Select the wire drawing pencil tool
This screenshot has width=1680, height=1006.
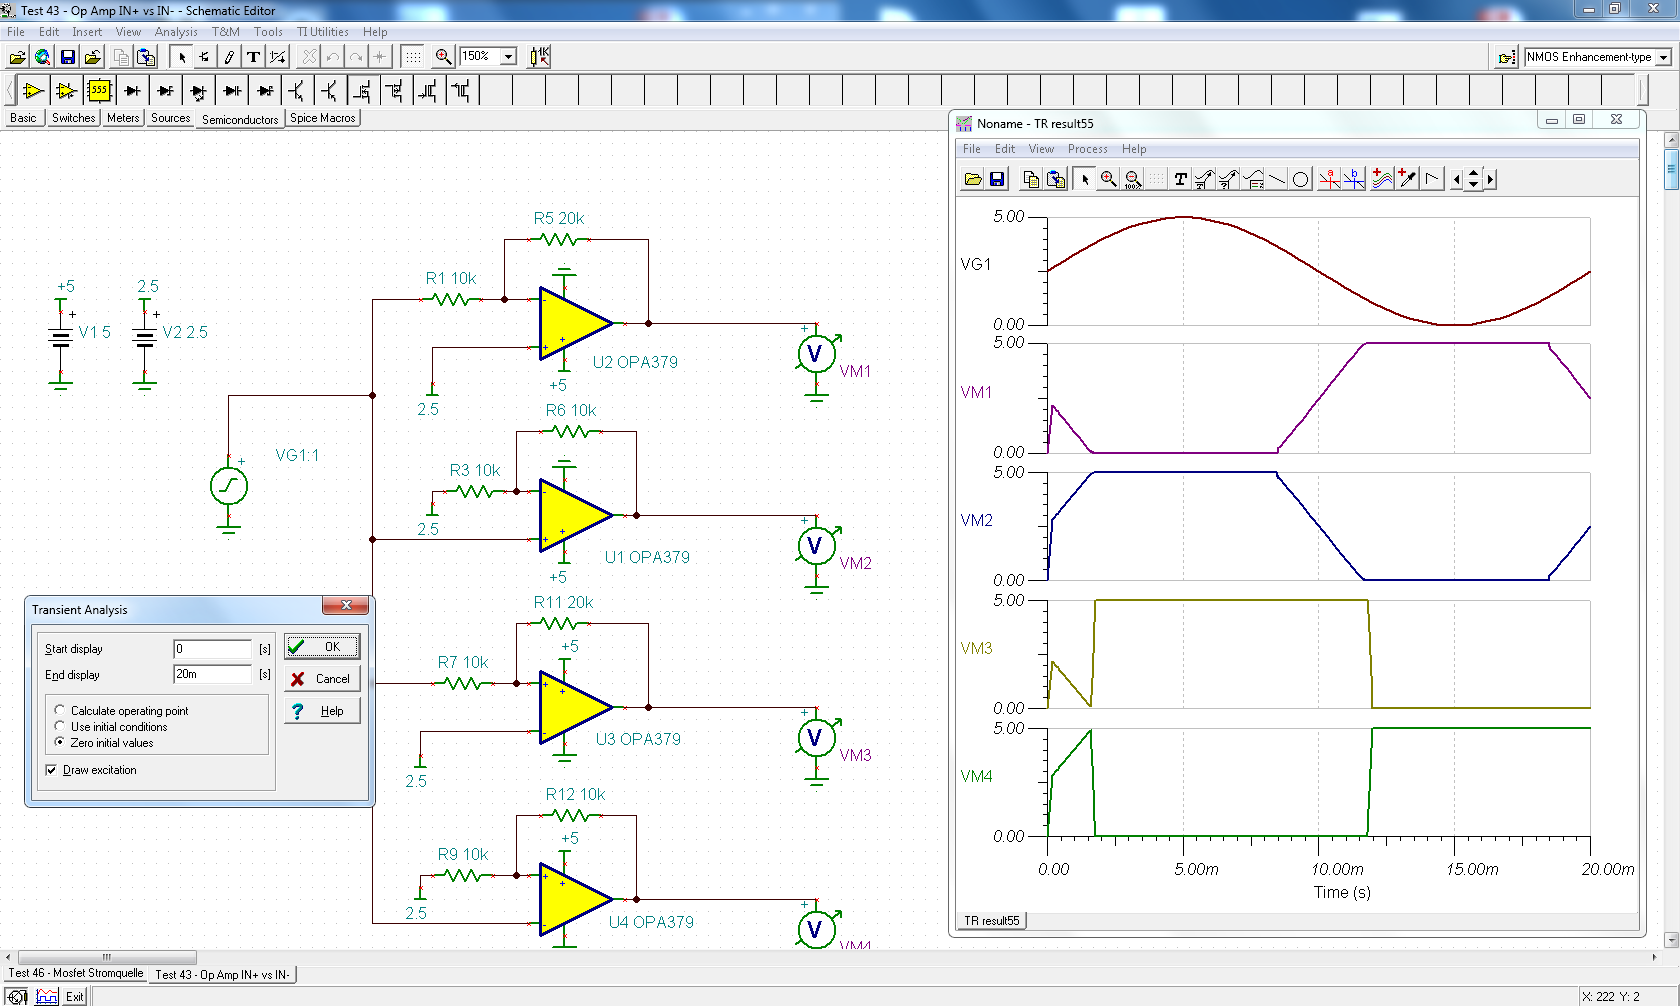229,57
